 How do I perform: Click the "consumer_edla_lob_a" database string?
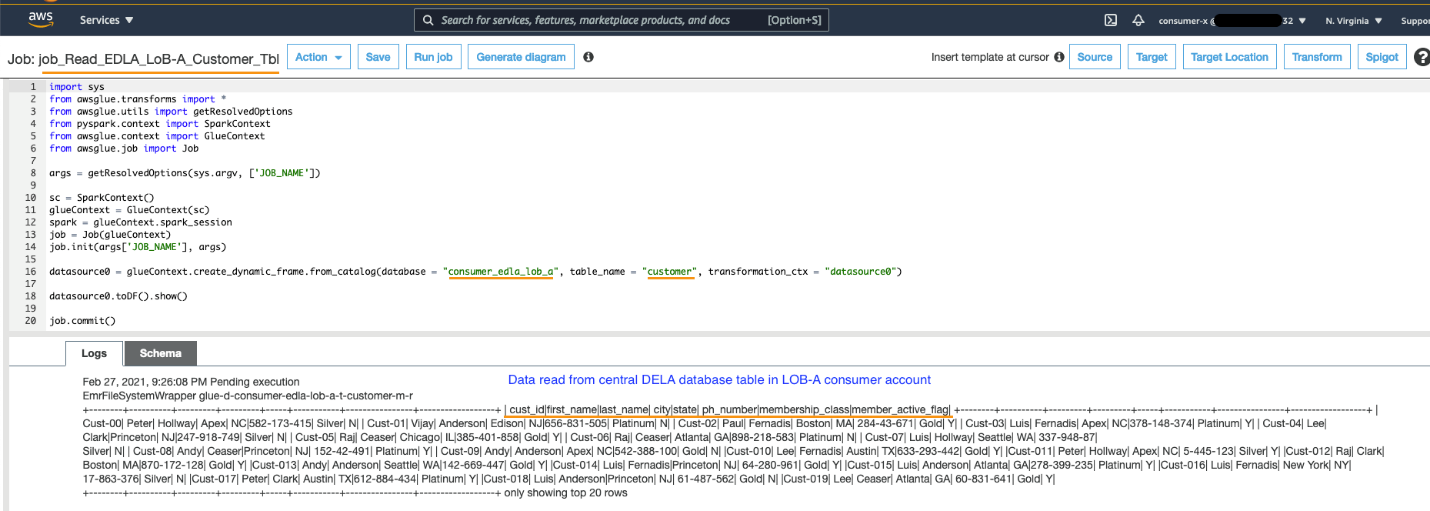[x=501, y=272]
